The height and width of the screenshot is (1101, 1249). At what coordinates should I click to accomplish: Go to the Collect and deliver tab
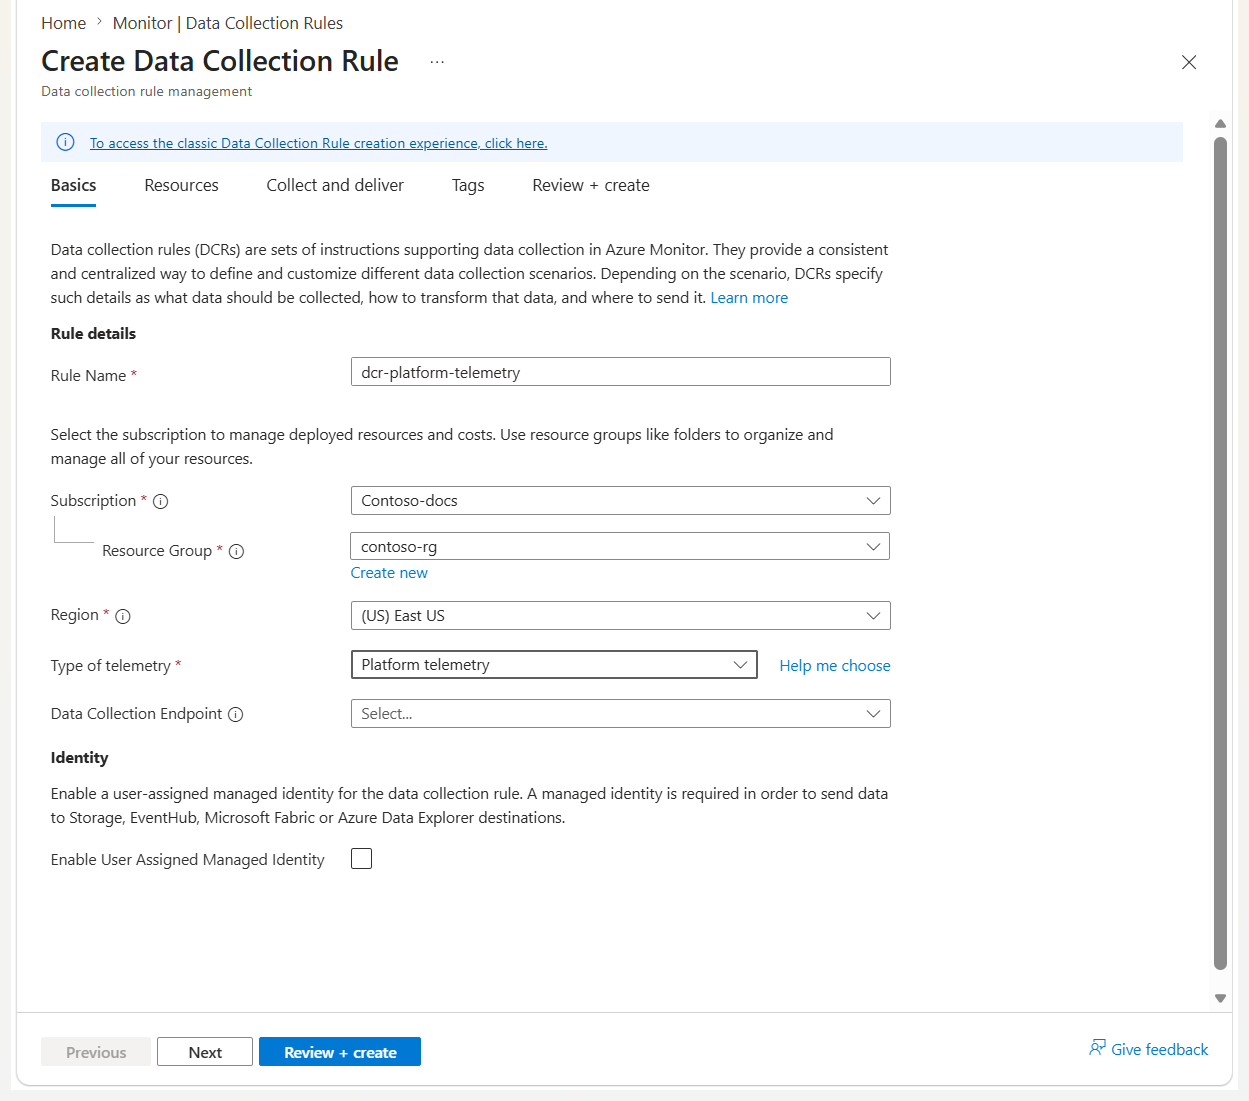pos(335,186)
